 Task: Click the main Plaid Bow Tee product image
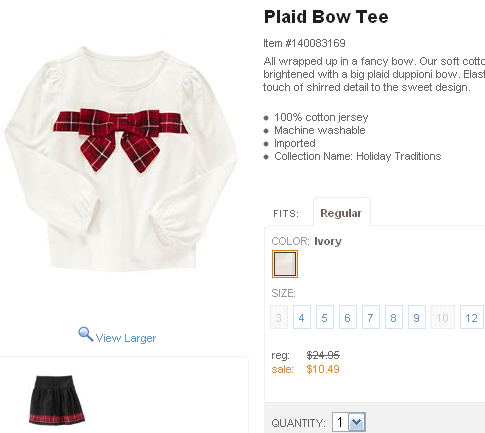pos(121,159)
